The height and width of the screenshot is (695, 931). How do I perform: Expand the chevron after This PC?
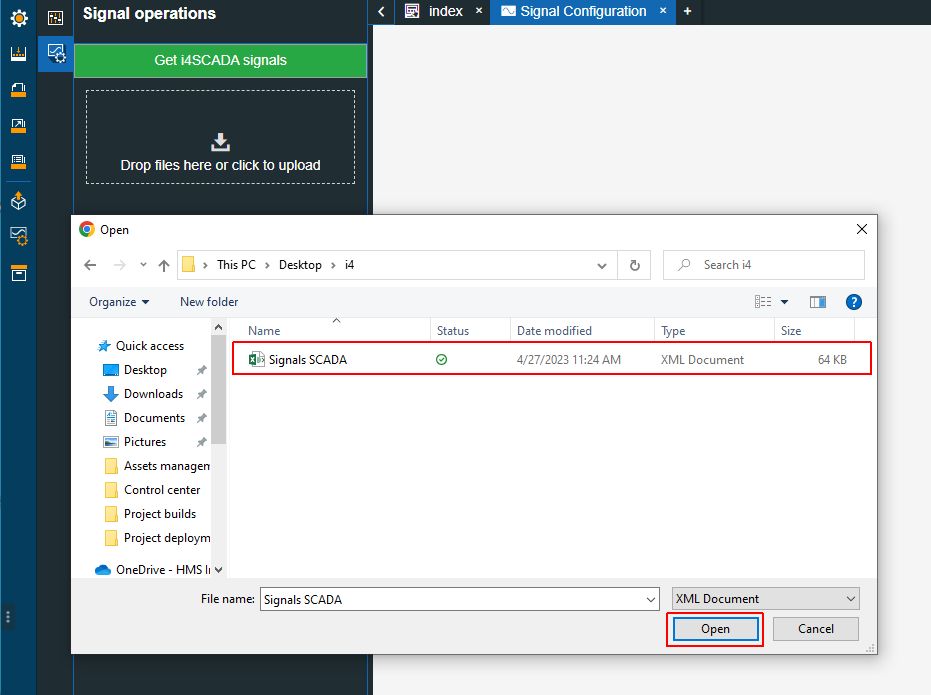point(267,265)
